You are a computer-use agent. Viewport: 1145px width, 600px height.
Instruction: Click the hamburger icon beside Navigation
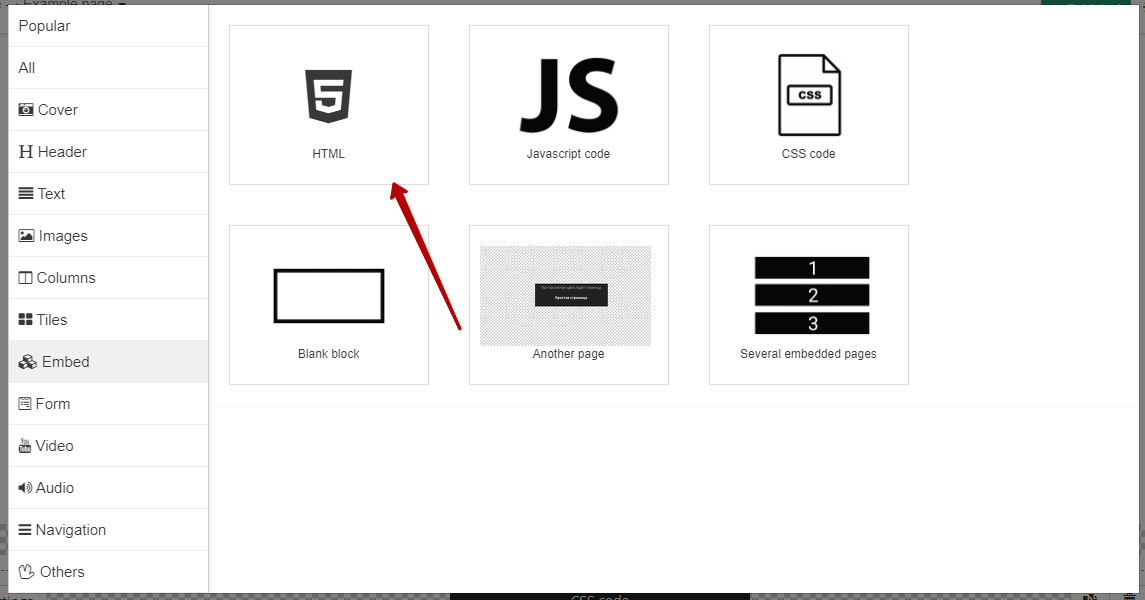(25, 530)
